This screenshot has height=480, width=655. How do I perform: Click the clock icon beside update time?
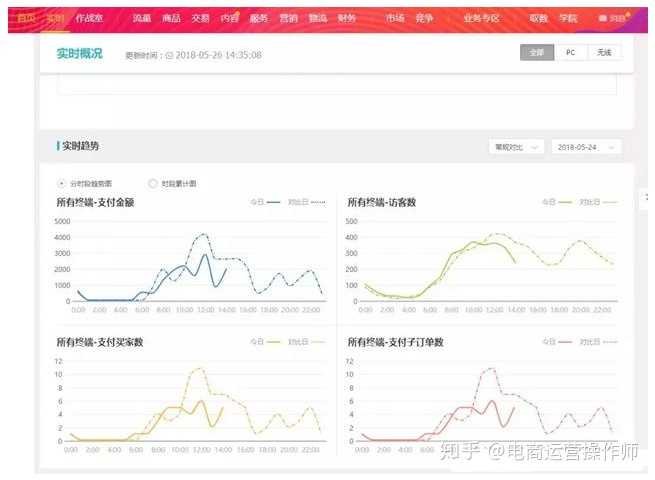coord(169,55)
